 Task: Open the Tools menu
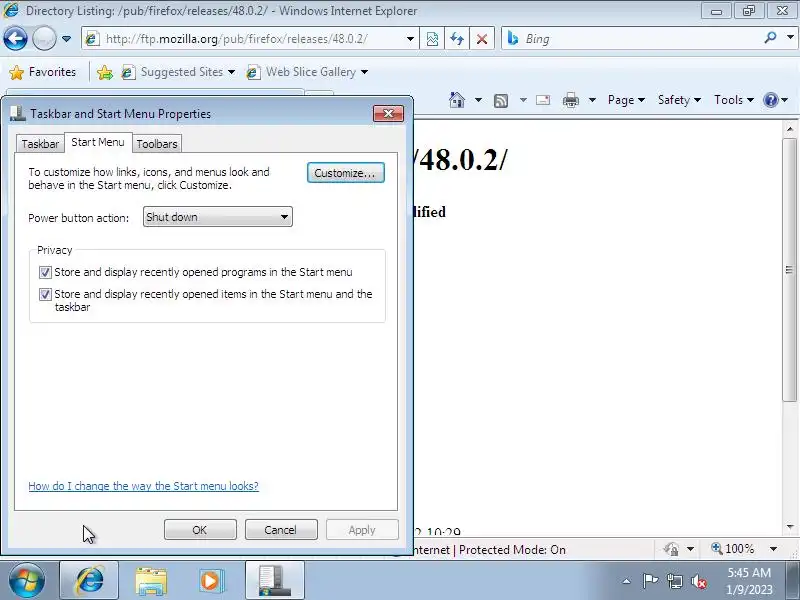734,100
